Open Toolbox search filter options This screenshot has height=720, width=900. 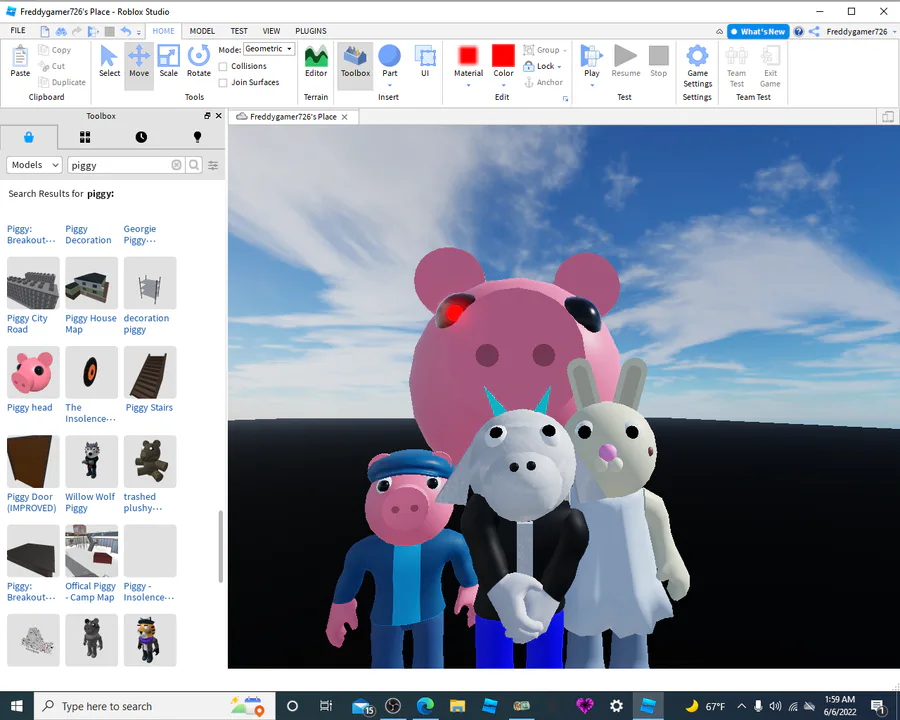pos(213,165)
